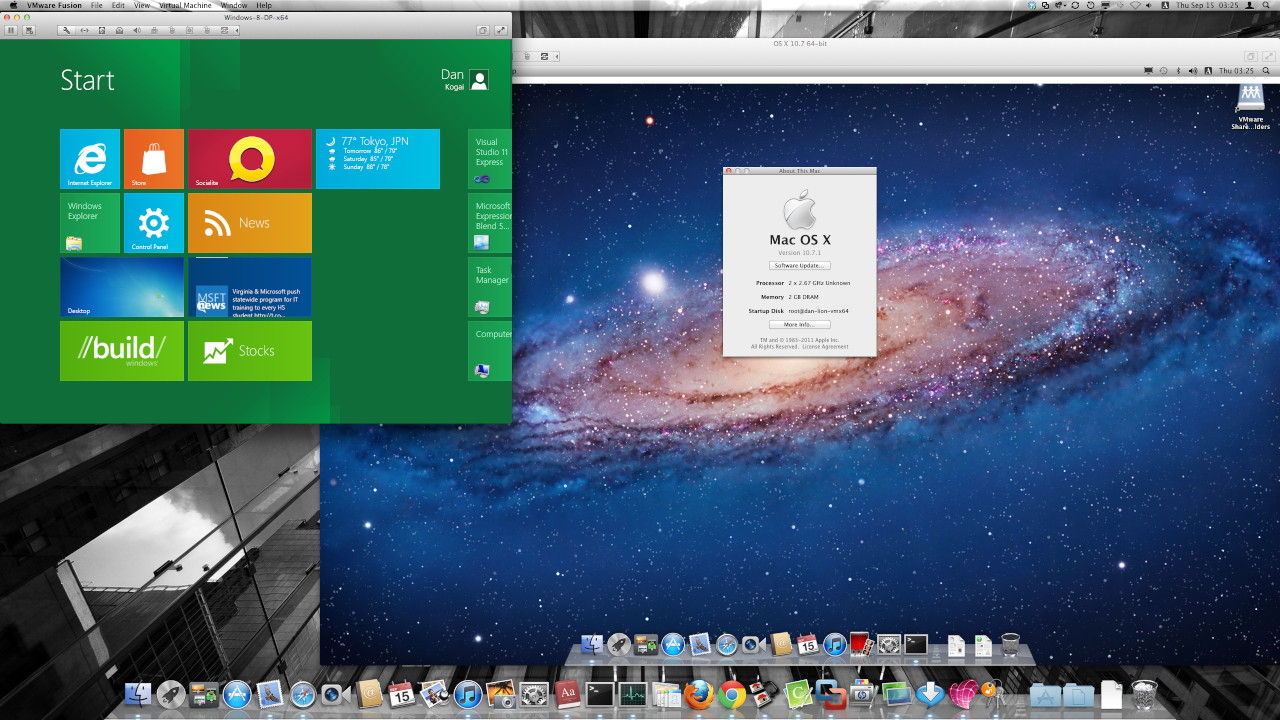Expand the VMware toolbar overflow arrow
1280x720 pixels.
[237, 31]
